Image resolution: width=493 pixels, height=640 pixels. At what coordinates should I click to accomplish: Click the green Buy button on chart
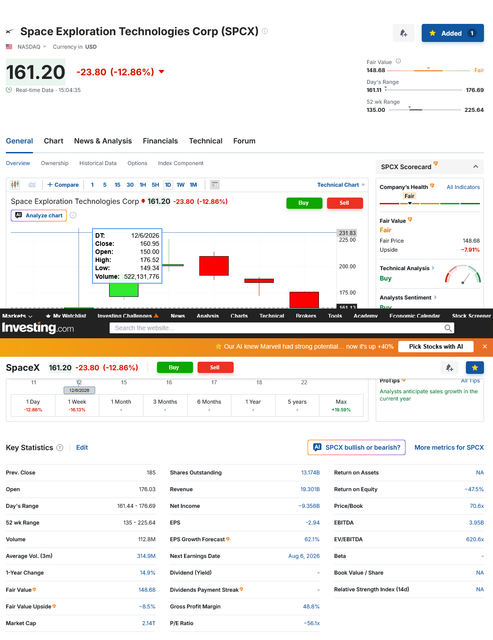click(x=304, y=203)
